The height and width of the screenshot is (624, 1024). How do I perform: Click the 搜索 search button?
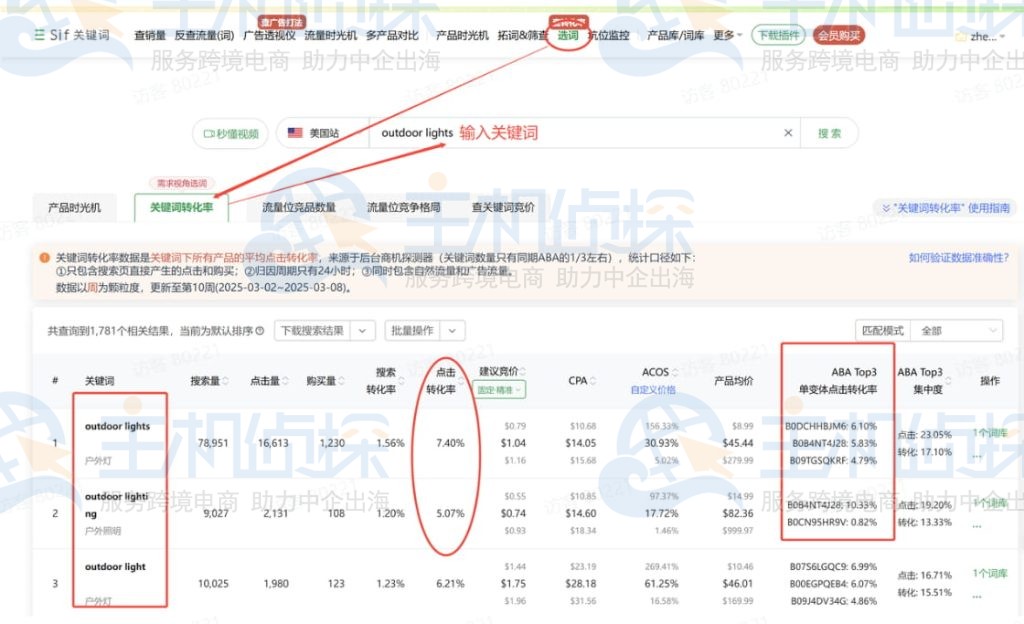pyautogui.click(x=829, y=132)
